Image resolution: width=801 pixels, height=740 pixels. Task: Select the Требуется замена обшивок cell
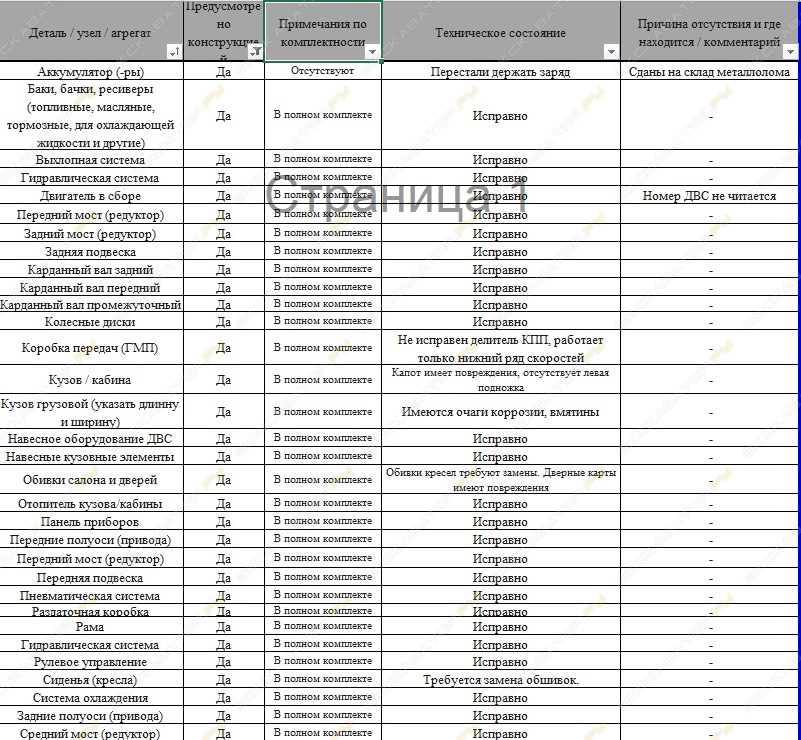point(501,679)
